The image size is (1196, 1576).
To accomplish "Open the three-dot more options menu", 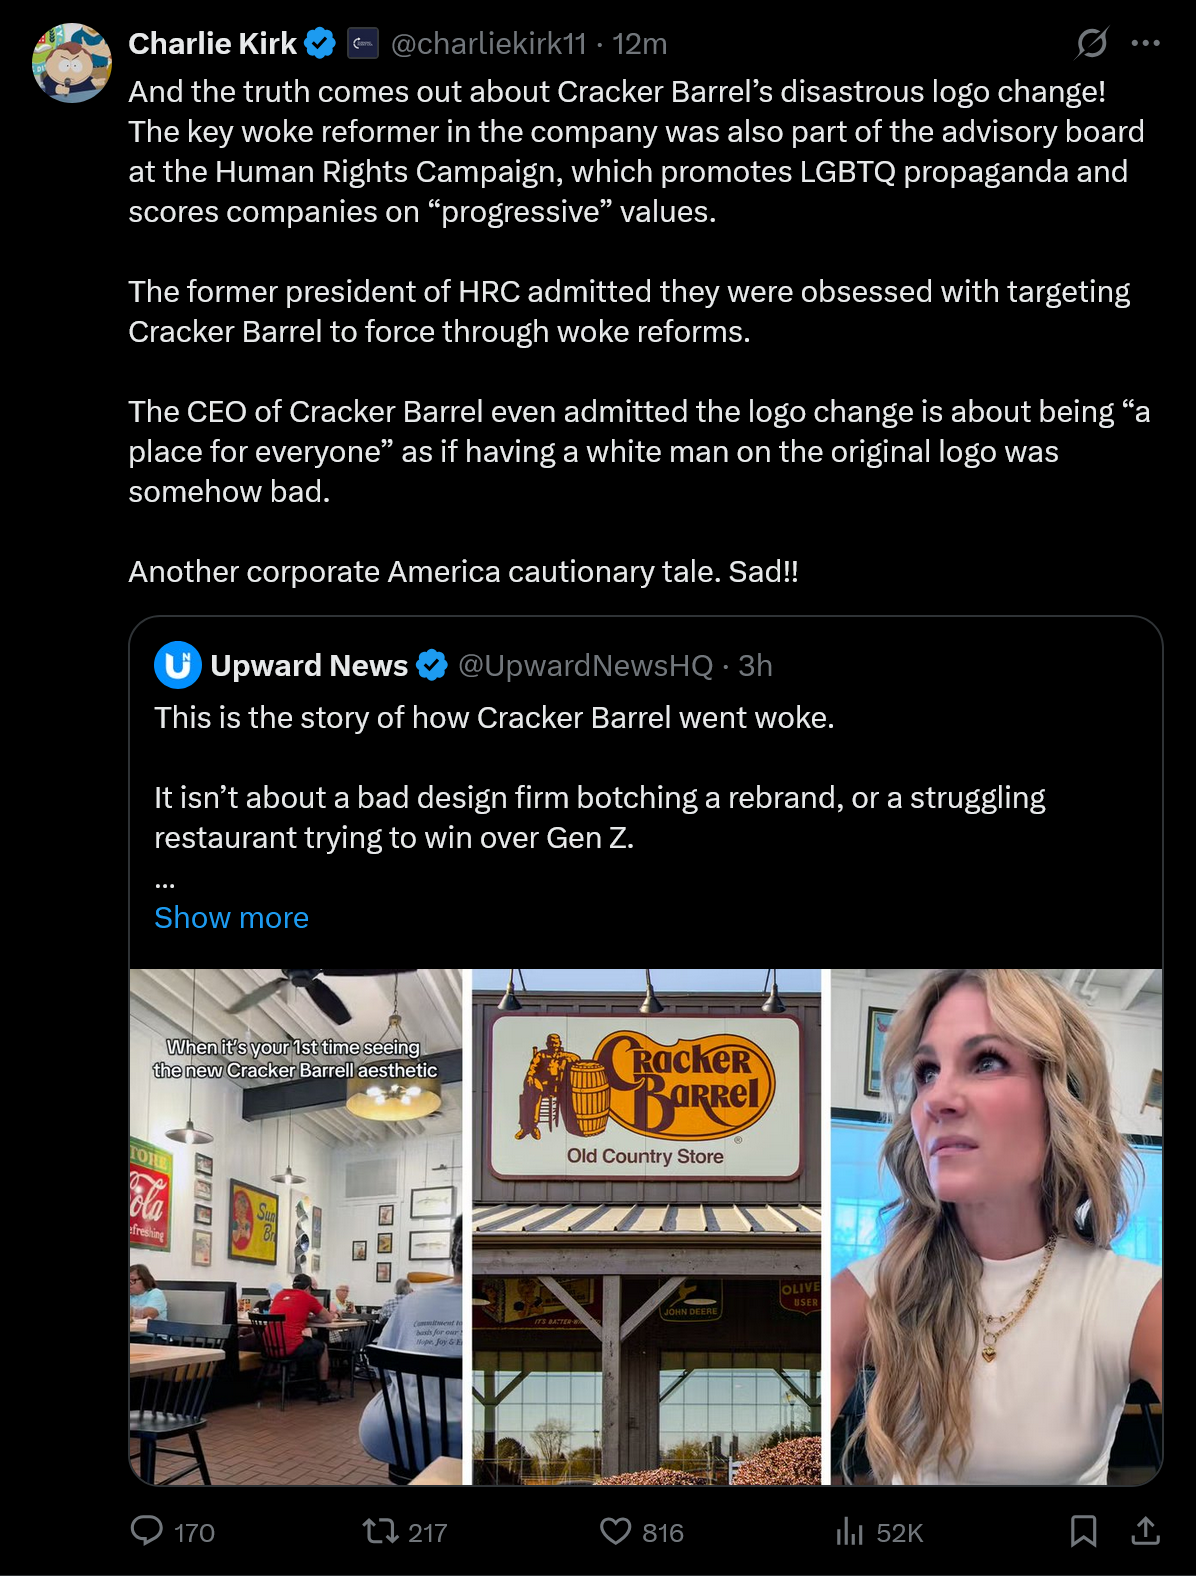I will pos(1145,43).
